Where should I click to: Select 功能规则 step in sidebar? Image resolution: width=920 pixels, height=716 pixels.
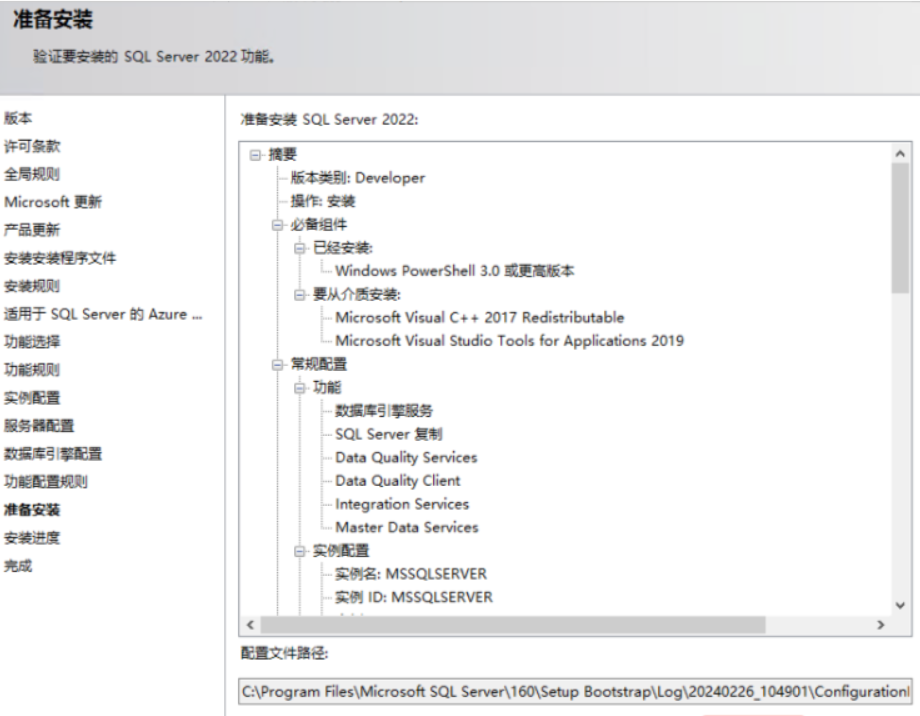click(x=32, y=370)
